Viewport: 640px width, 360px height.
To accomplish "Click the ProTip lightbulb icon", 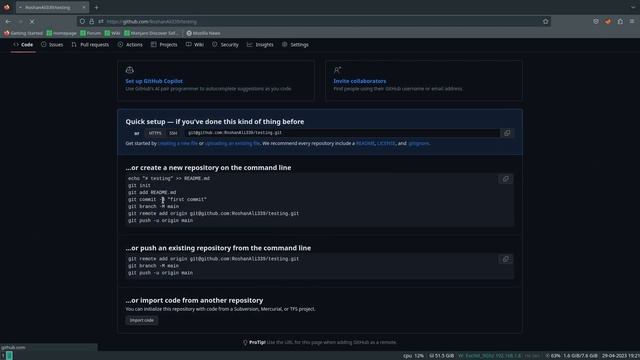I will coord(245,342).
